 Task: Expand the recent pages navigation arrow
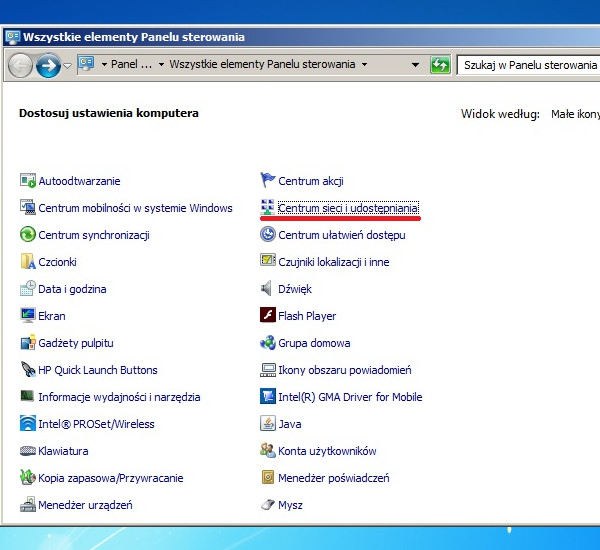pyautogui.click(x=67, y=66)
